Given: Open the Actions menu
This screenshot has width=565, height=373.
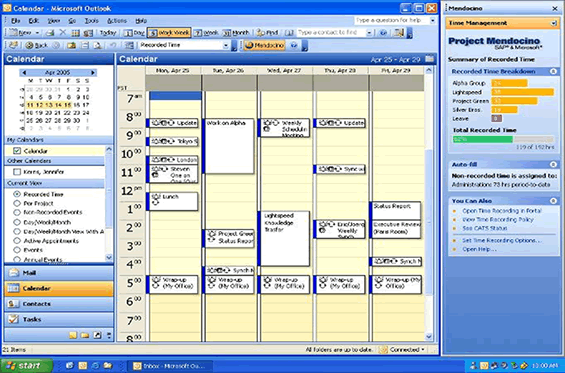Looking at the screenshot, I should click(117, 21).
